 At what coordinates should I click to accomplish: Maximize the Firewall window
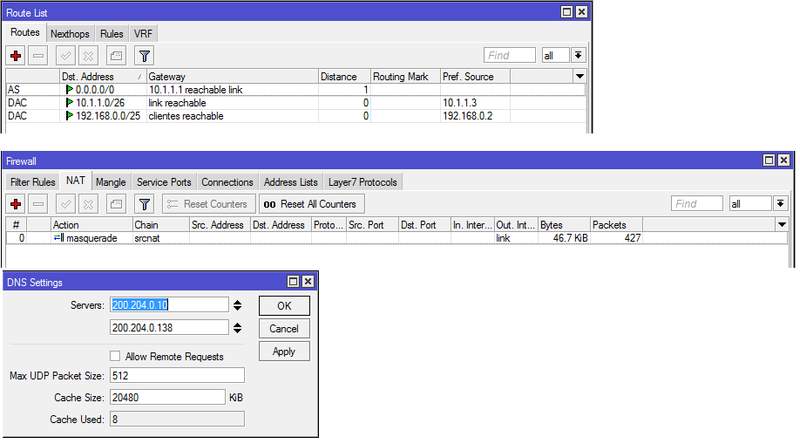point(769,160)
